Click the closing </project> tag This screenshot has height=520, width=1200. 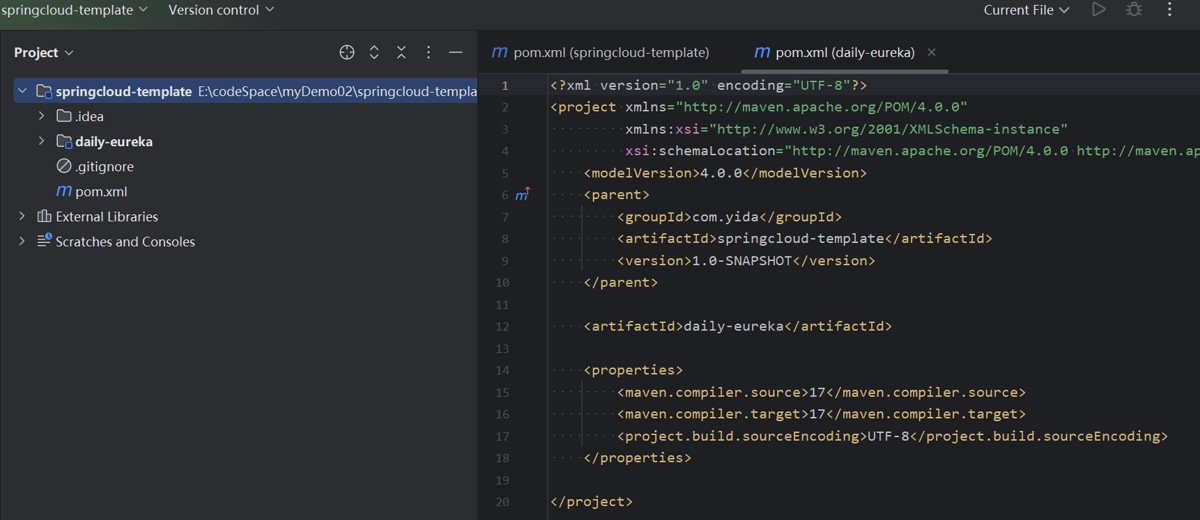(x=591, y=501)
